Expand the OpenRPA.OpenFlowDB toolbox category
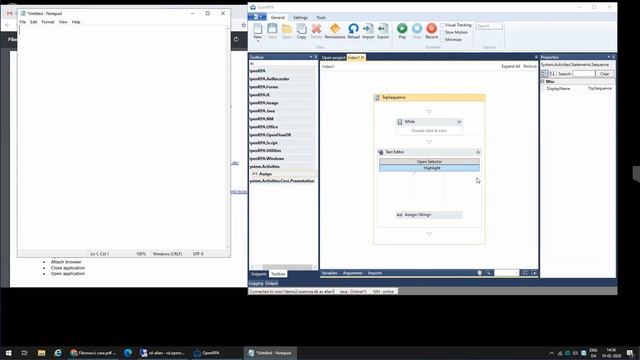Screen dimensions: 640x360 point(282,135)
